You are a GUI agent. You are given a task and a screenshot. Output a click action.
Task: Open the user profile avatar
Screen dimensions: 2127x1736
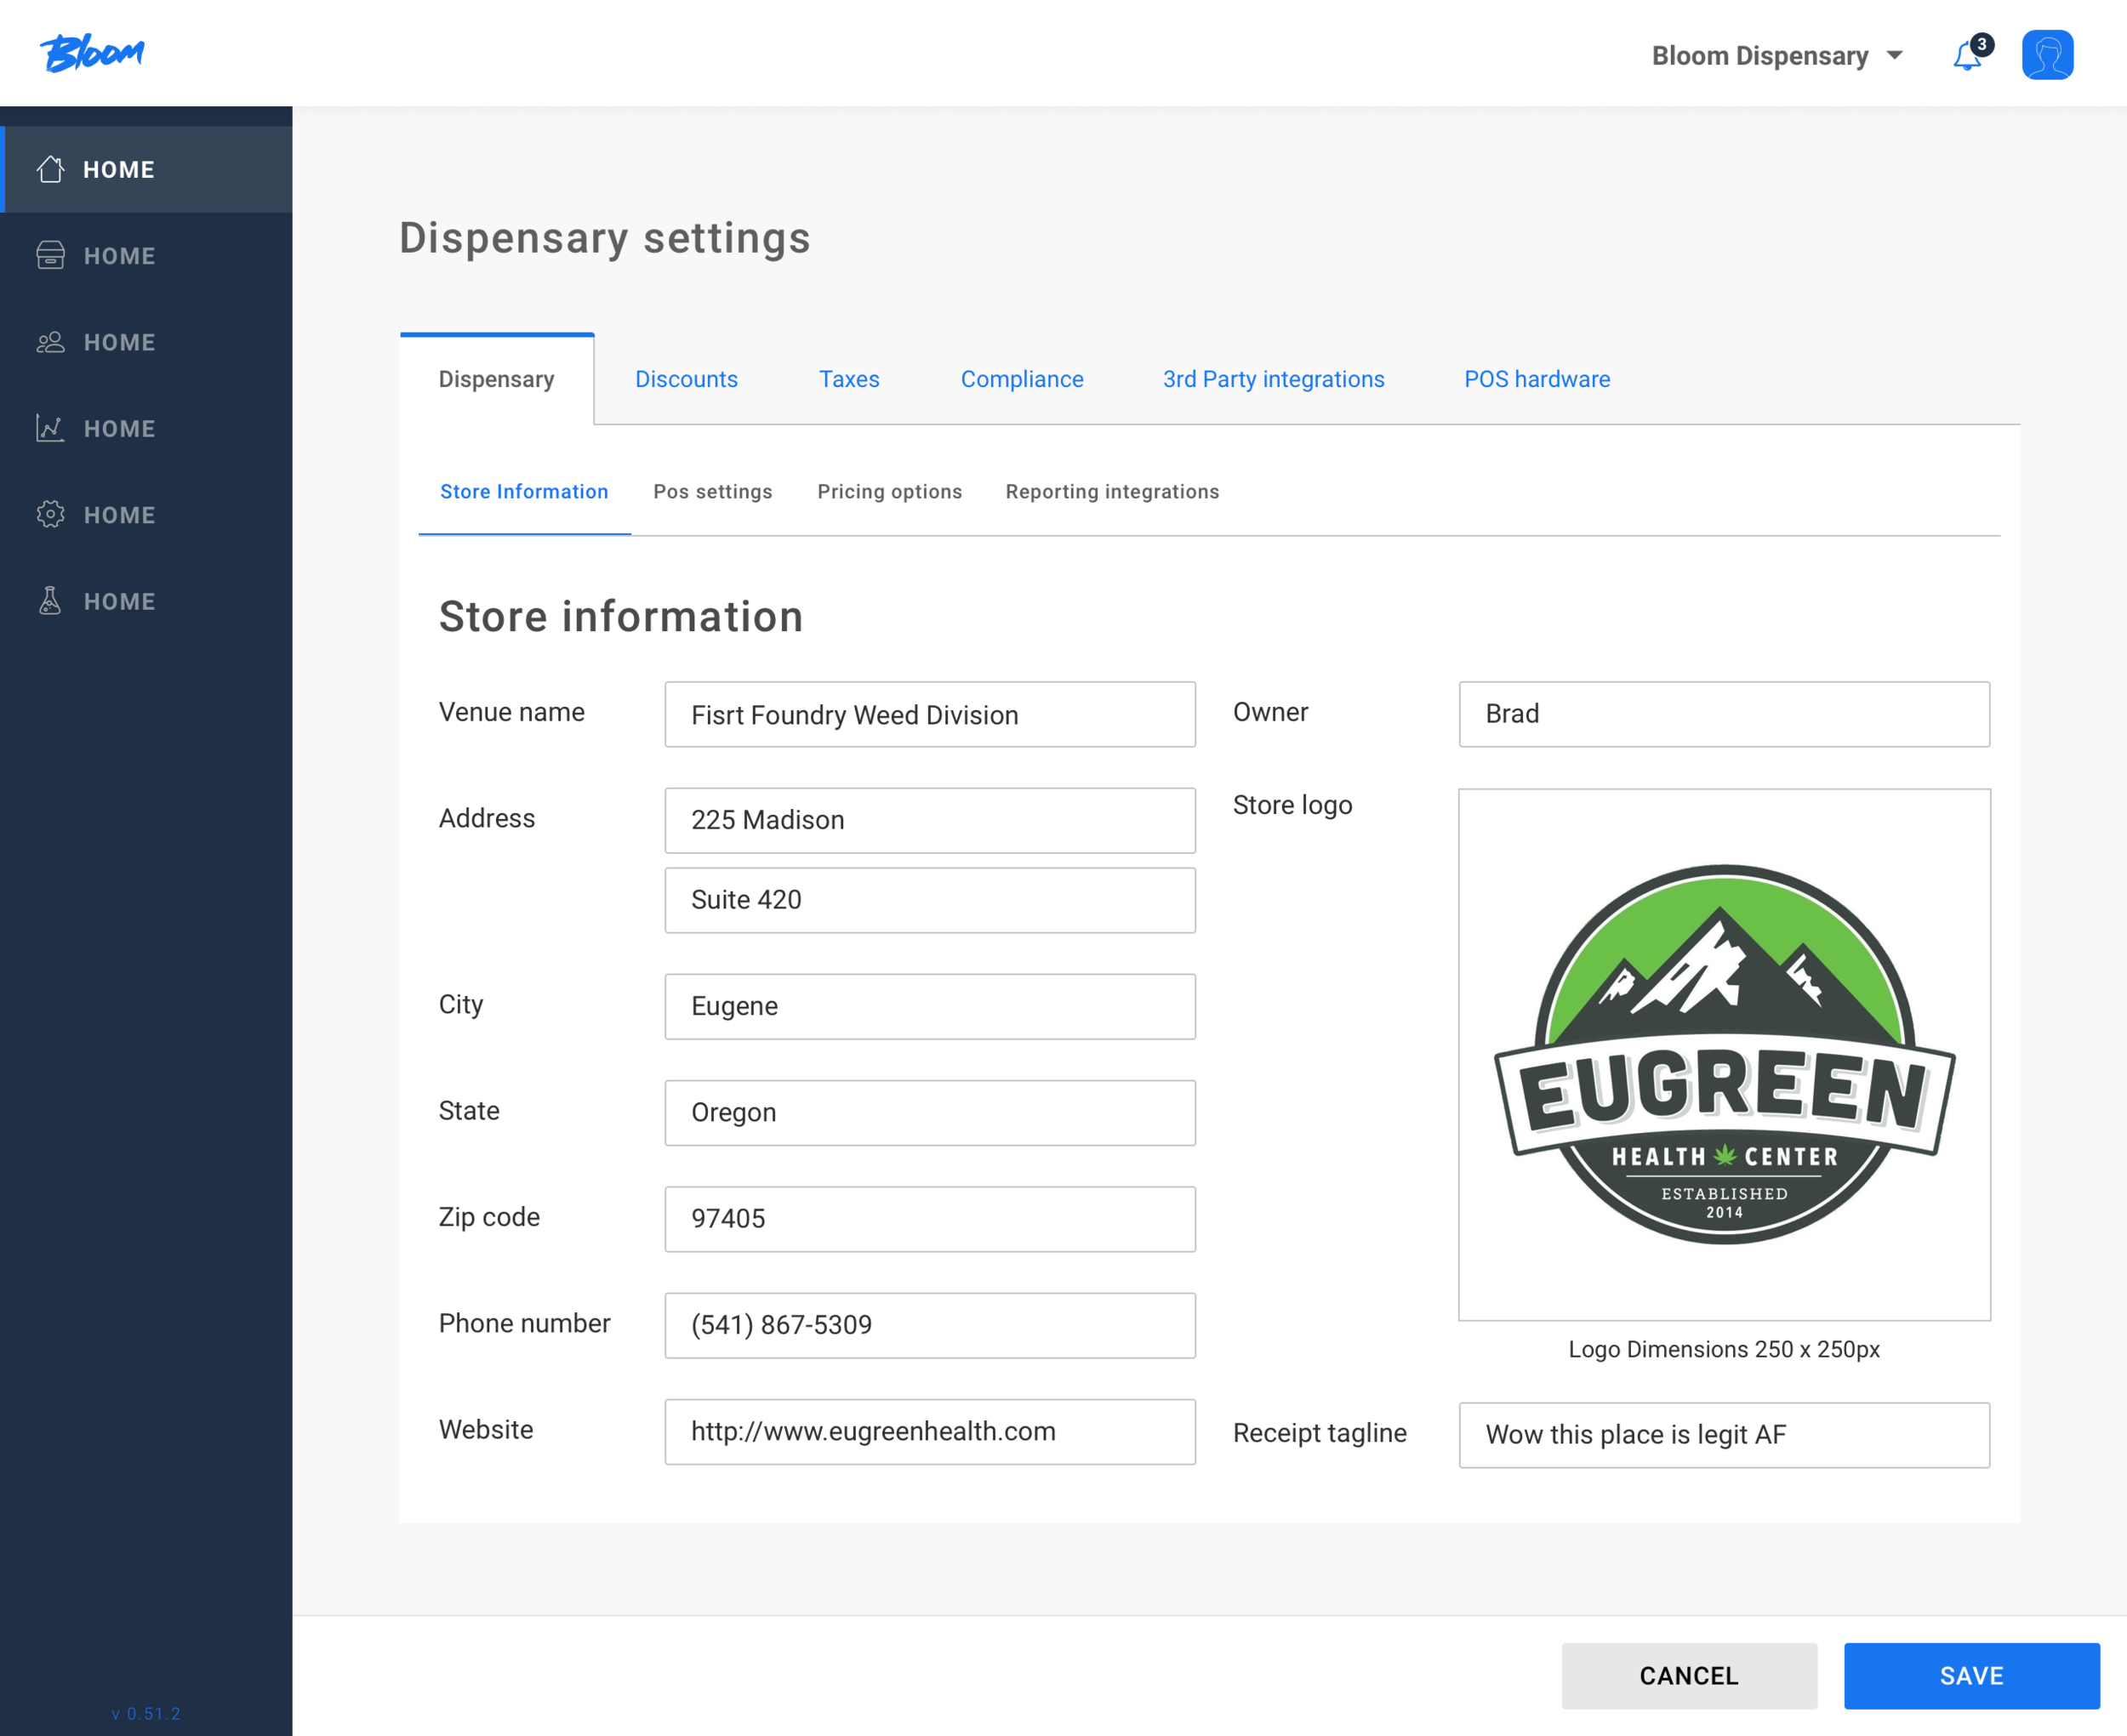tap(2047, 55)
